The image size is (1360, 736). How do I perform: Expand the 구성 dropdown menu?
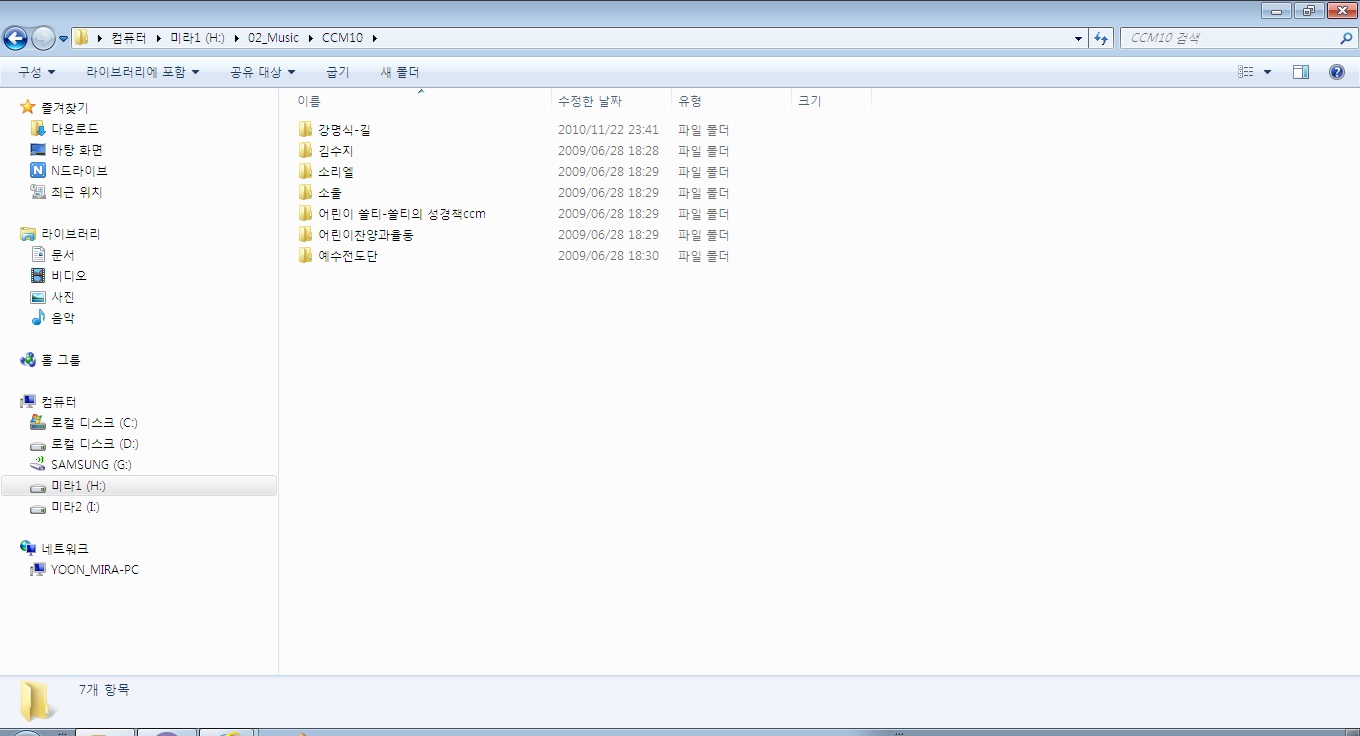(x=36, y=72)
